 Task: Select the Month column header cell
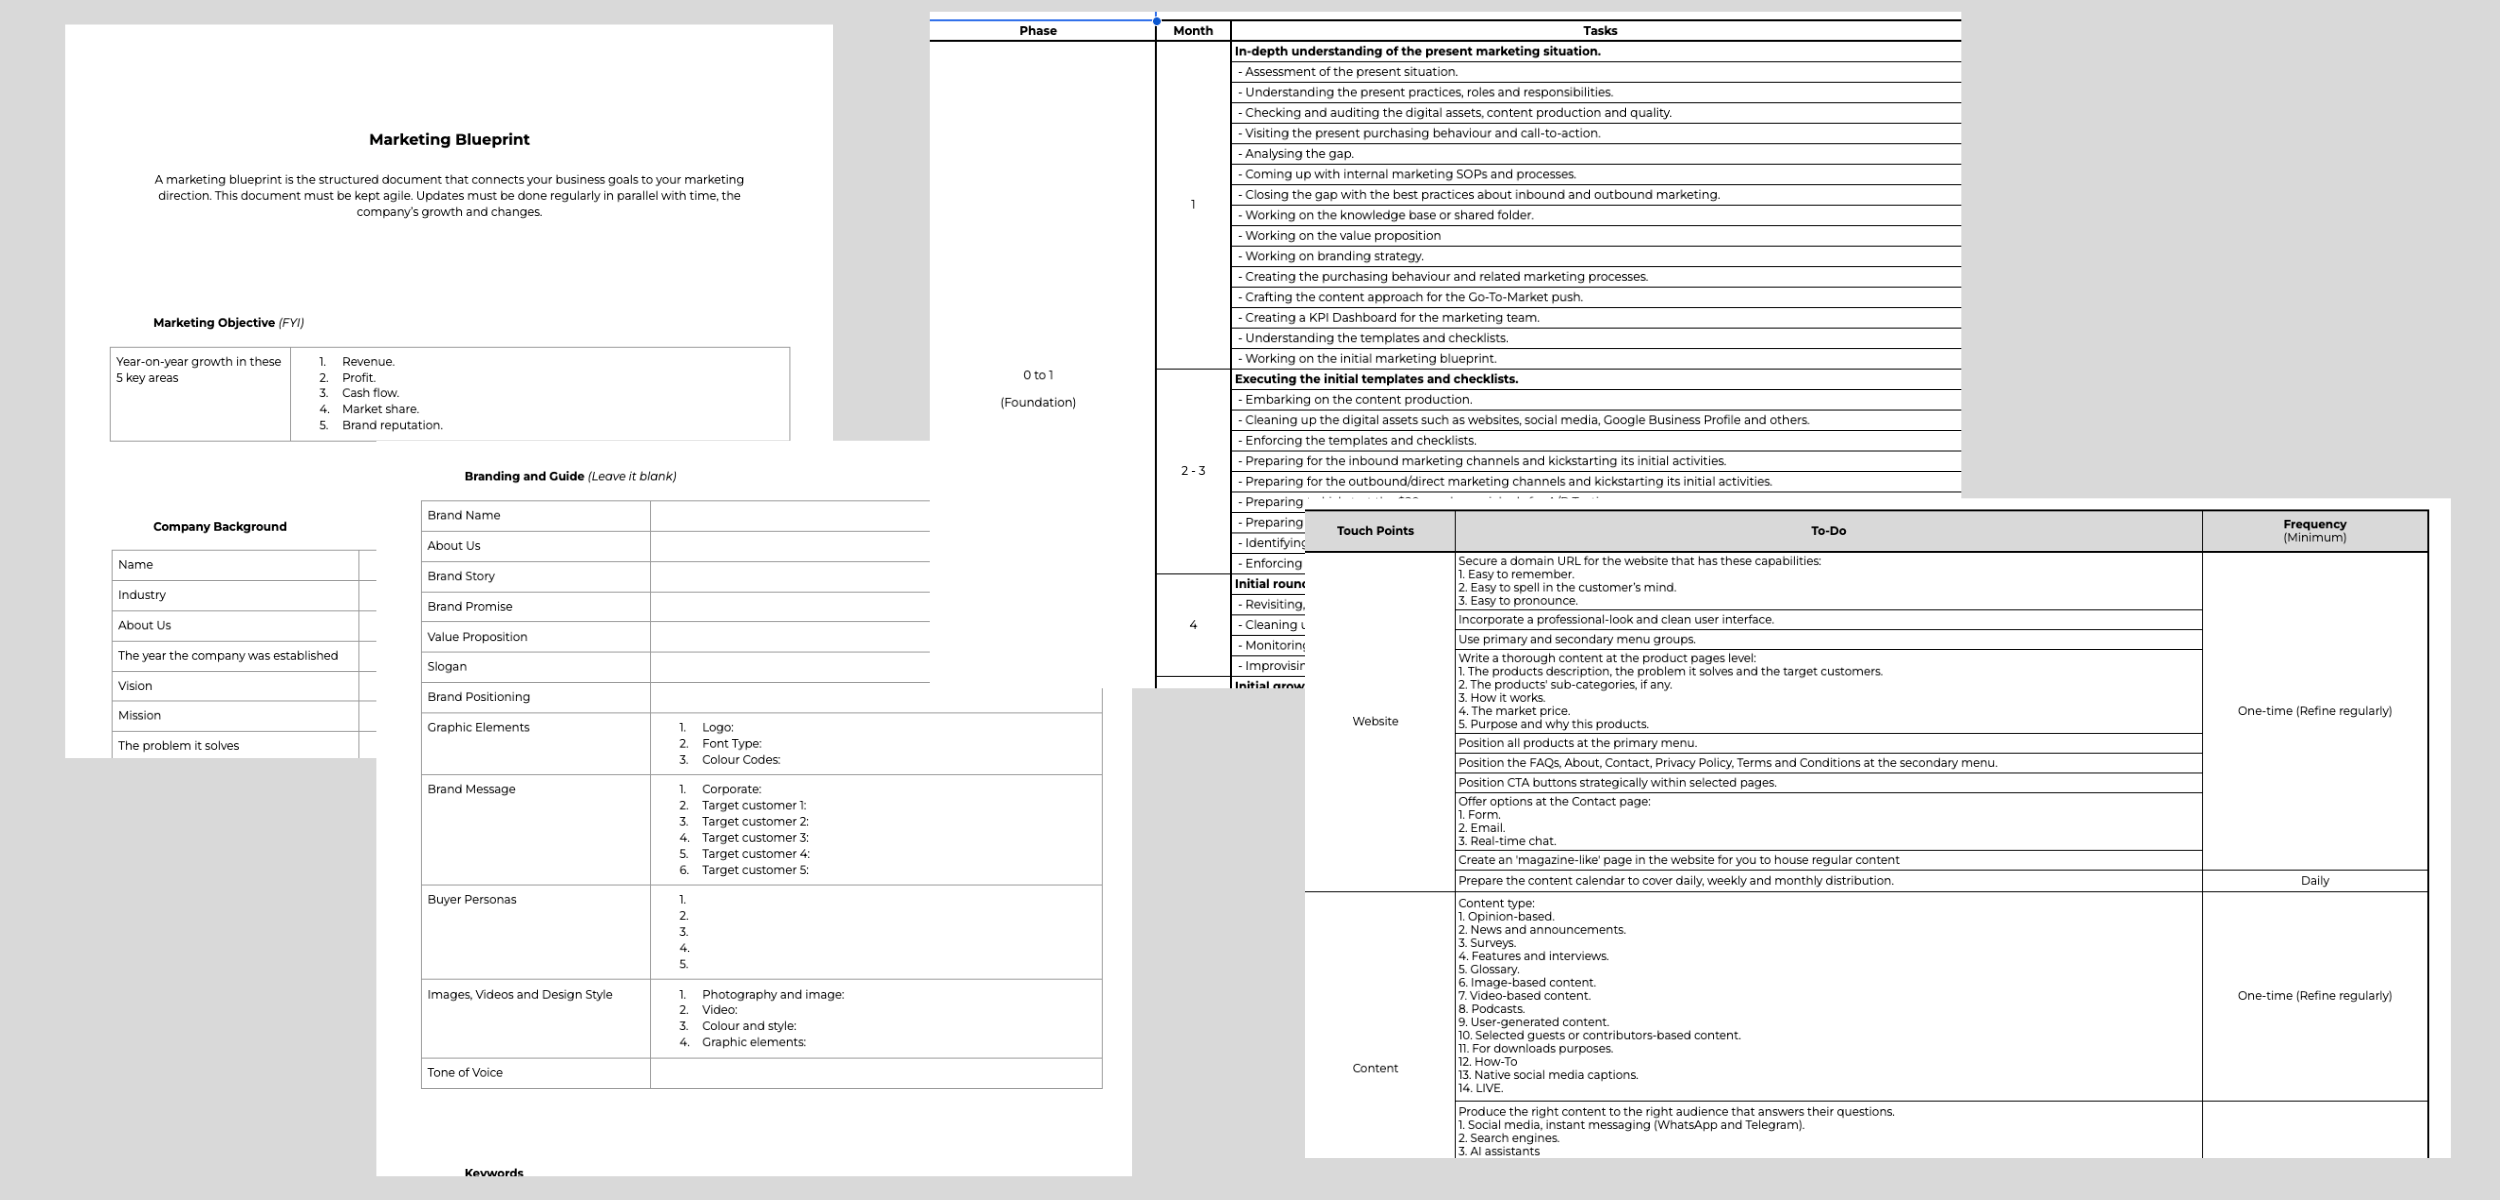point(1192,31)
